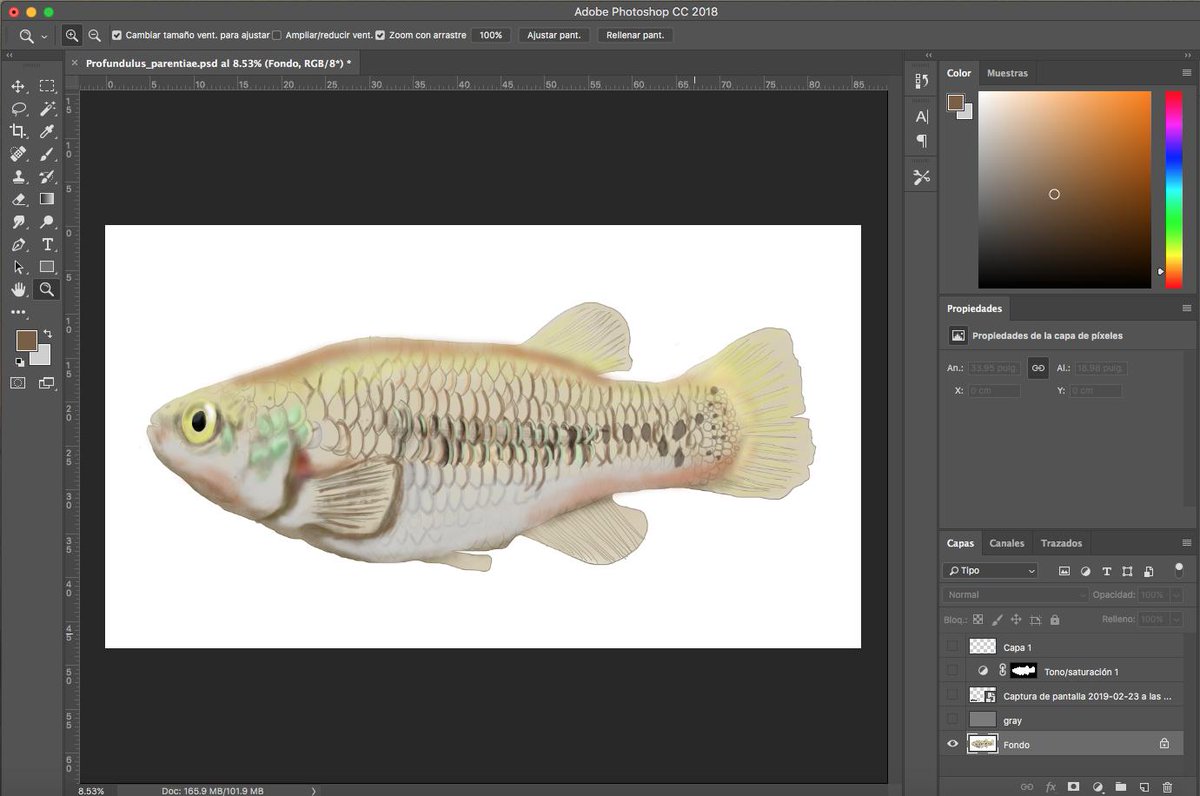Open the Capas panel options menu
This screenshot has height=796, width=1200.
(1186, 543)
